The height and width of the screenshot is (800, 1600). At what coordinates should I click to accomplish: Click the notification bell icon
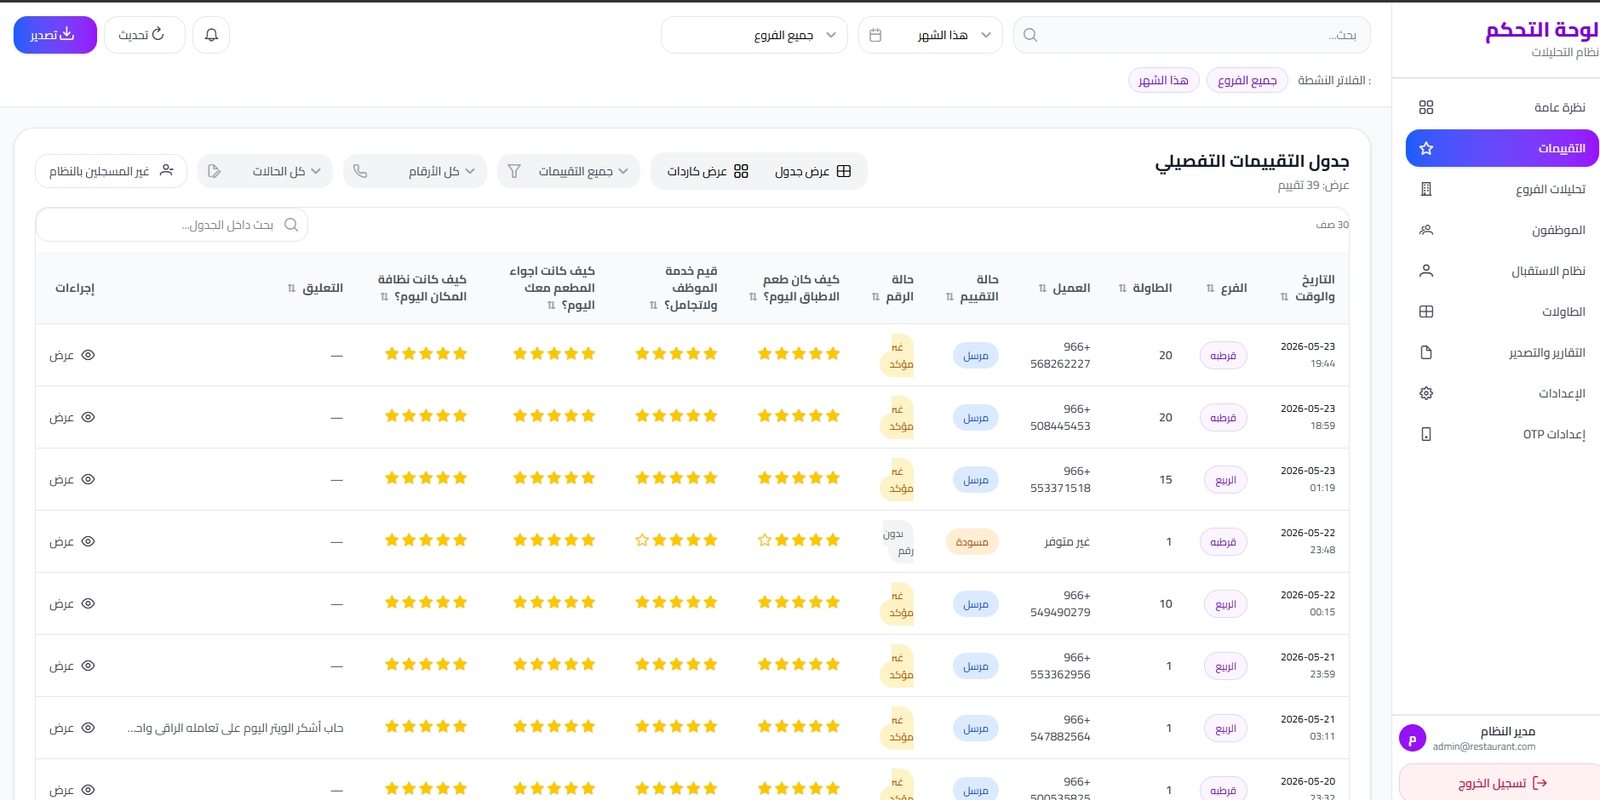pyautogui.click(x=211, y=35)
